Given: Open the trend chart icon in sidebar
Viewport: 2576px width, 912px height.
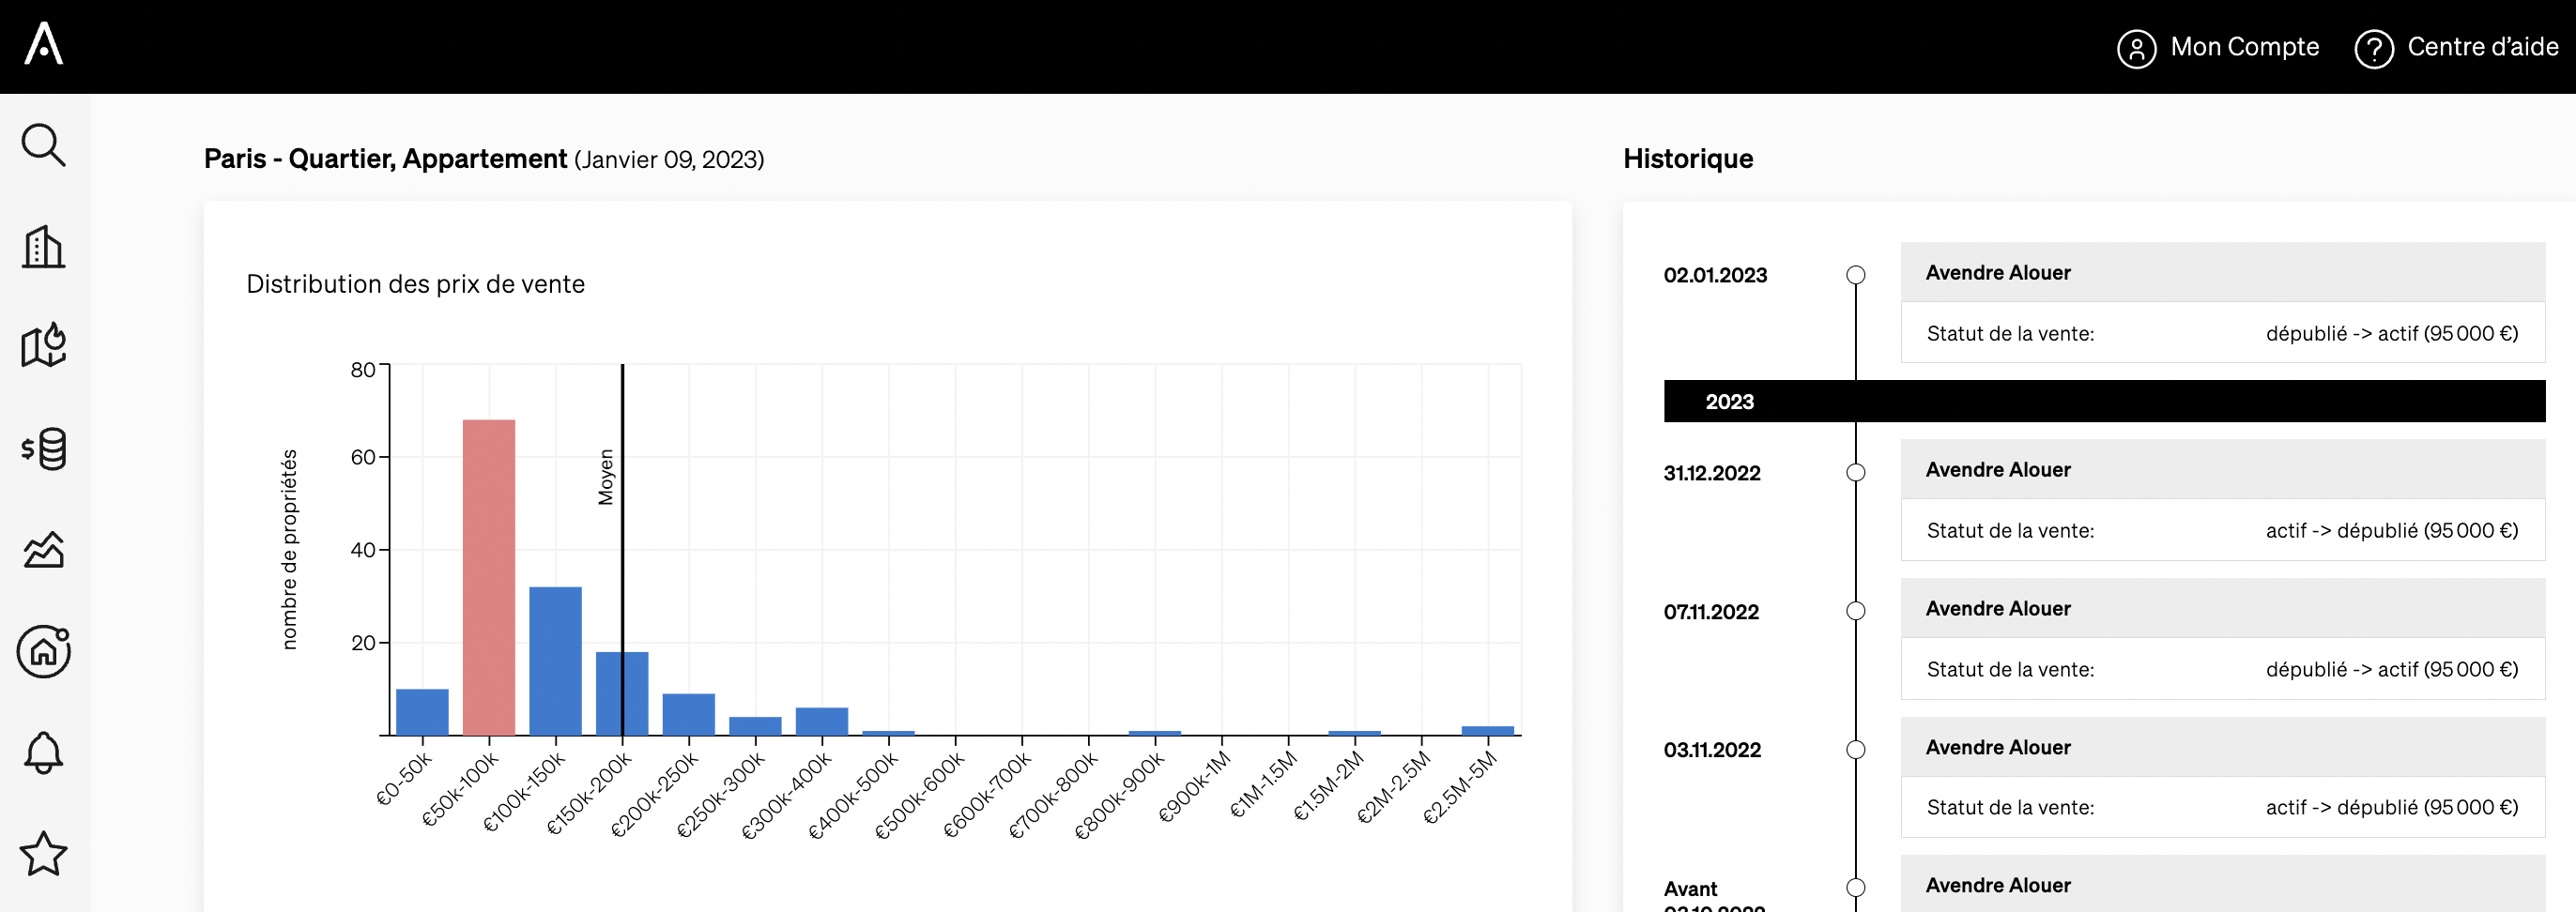Looking at the screenshot, I should pyautogui.click(x=44, y=550).
